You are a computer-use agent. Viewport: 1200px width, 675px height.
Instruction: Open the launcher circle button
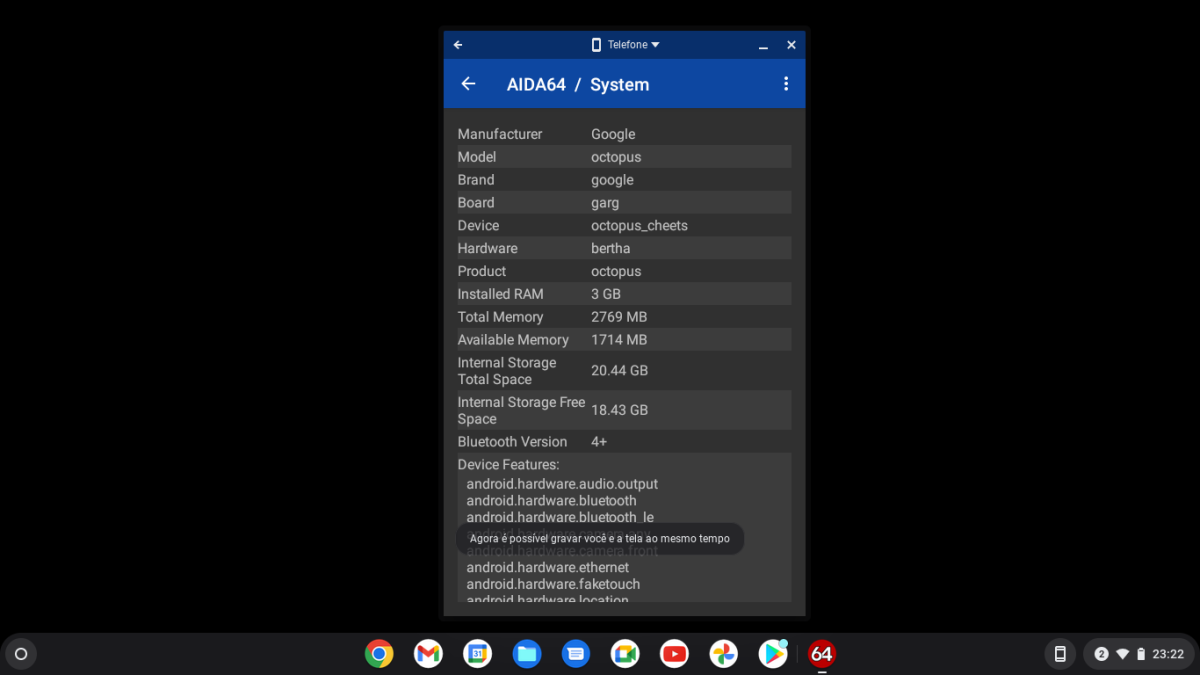(x=21, y=654)
